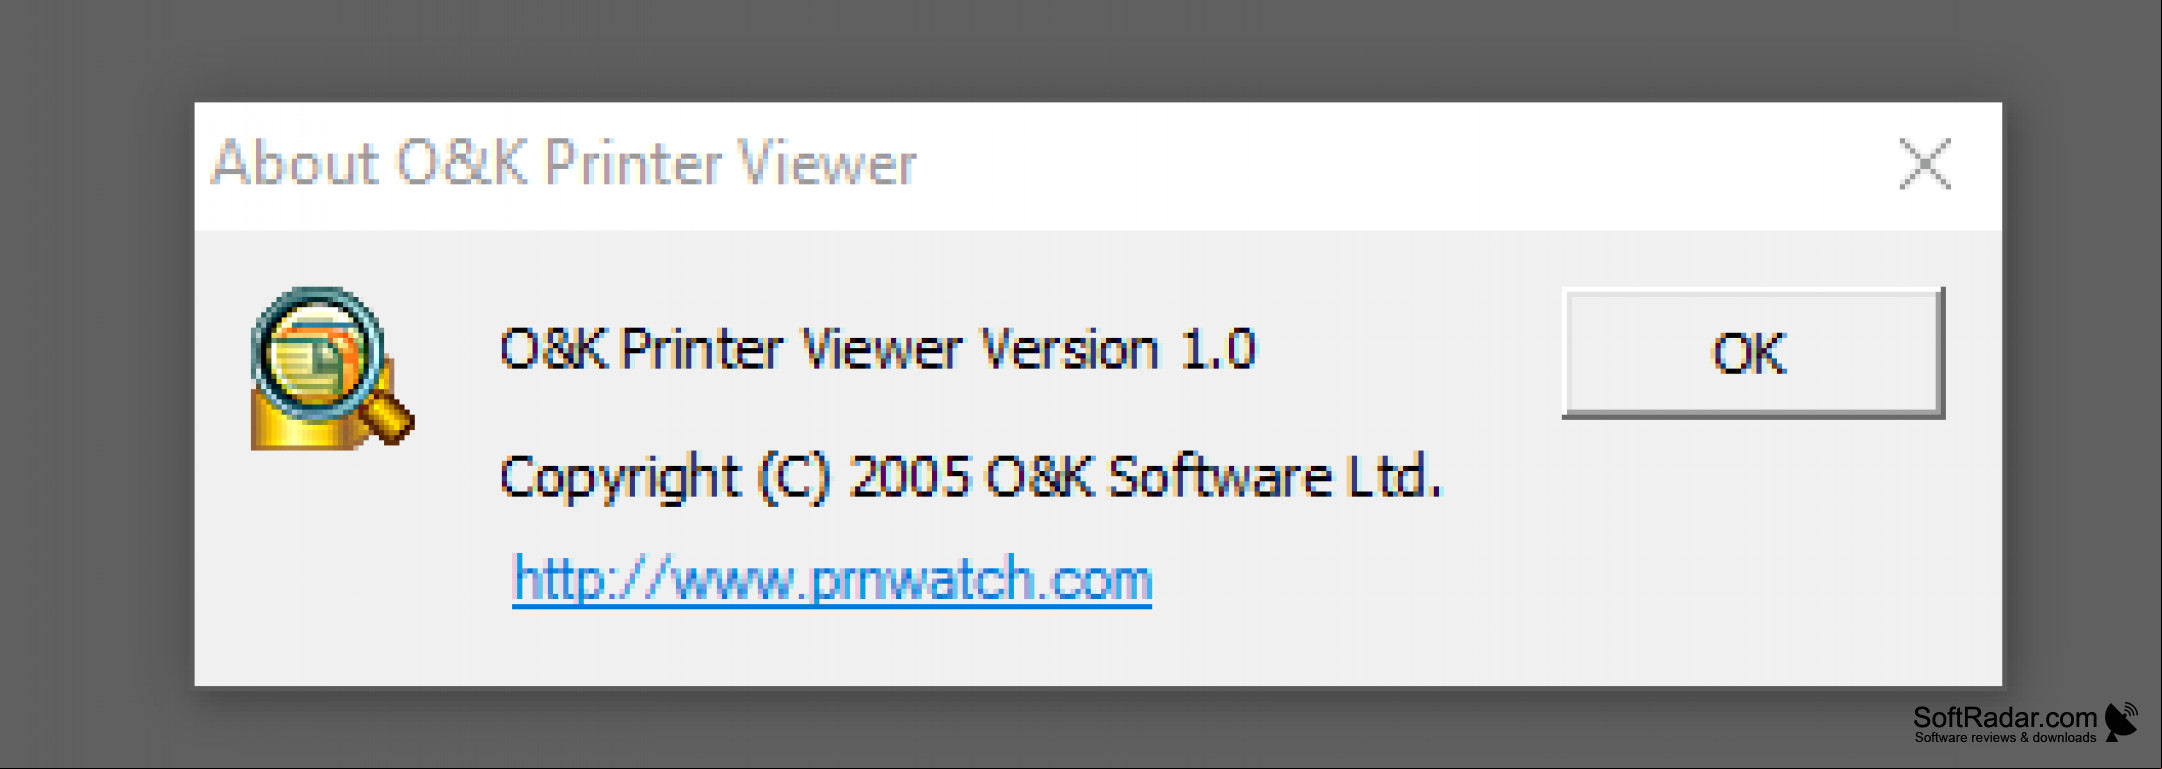Close the About dialog with the X
Screen dimensions: 2162x769
click(1924, 164)
